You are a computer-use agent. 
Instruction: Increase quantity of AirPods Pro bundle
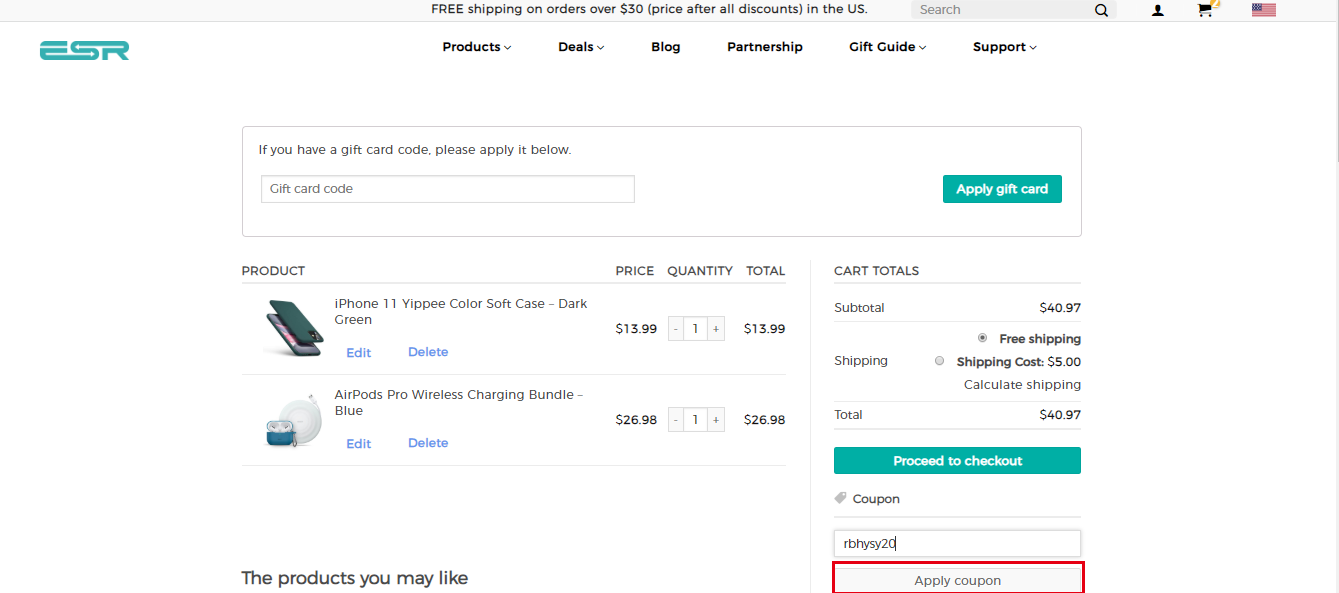(x=716, y=420)
